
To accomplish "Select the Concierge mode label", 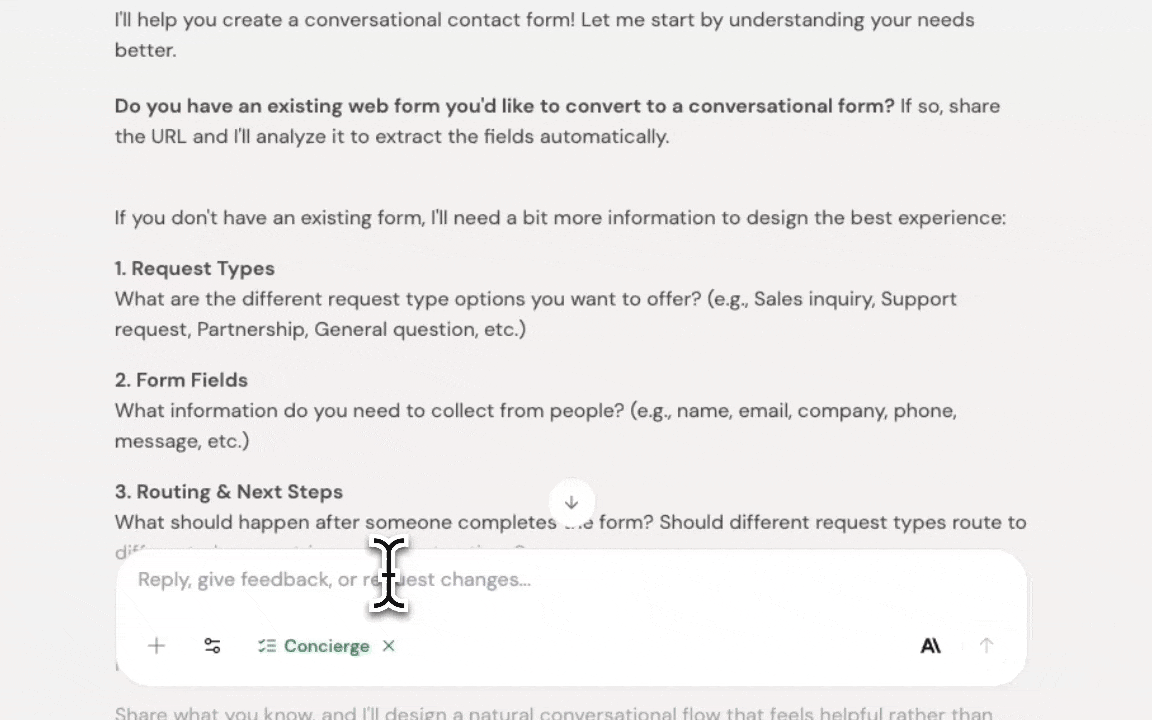I will tap(326, 646).
